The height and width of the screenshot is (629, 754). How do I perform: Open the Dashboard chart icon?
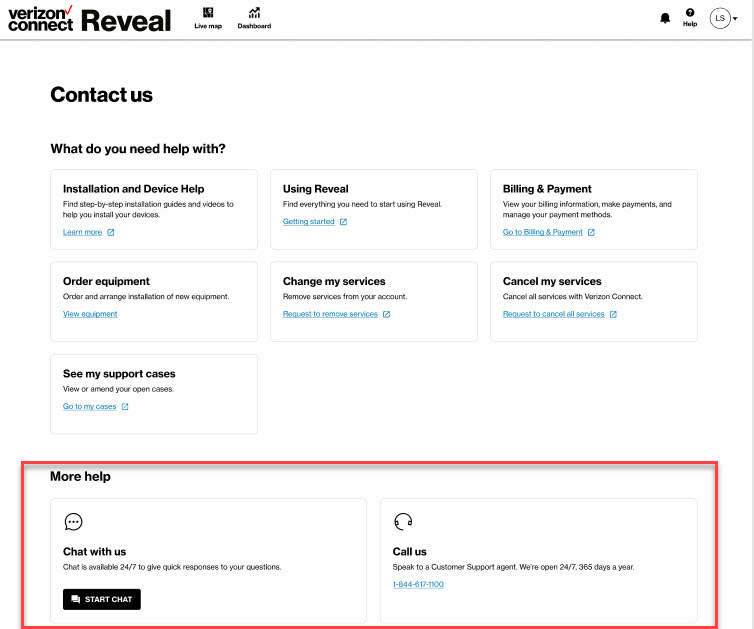tap(254, 13)
